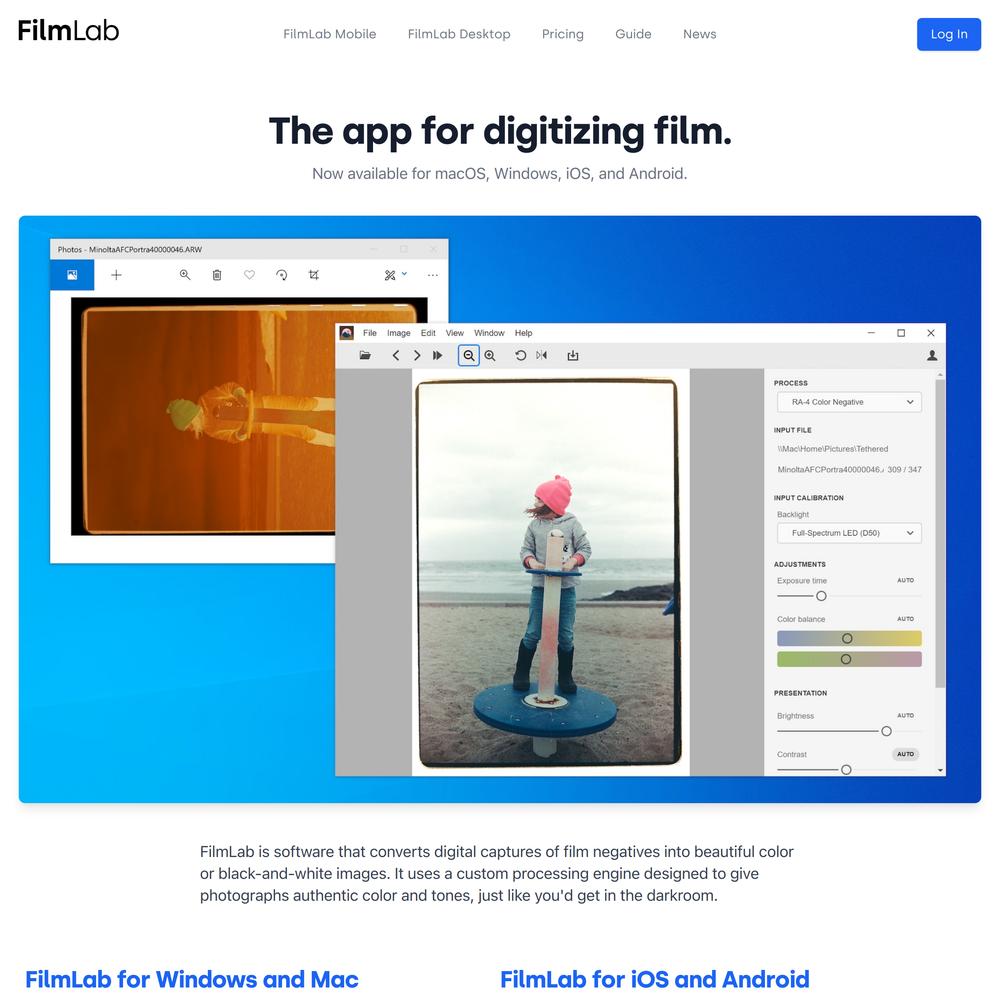1000x1000 pixels.
Task: Go to the Pricing page
Action: [562, 34]
